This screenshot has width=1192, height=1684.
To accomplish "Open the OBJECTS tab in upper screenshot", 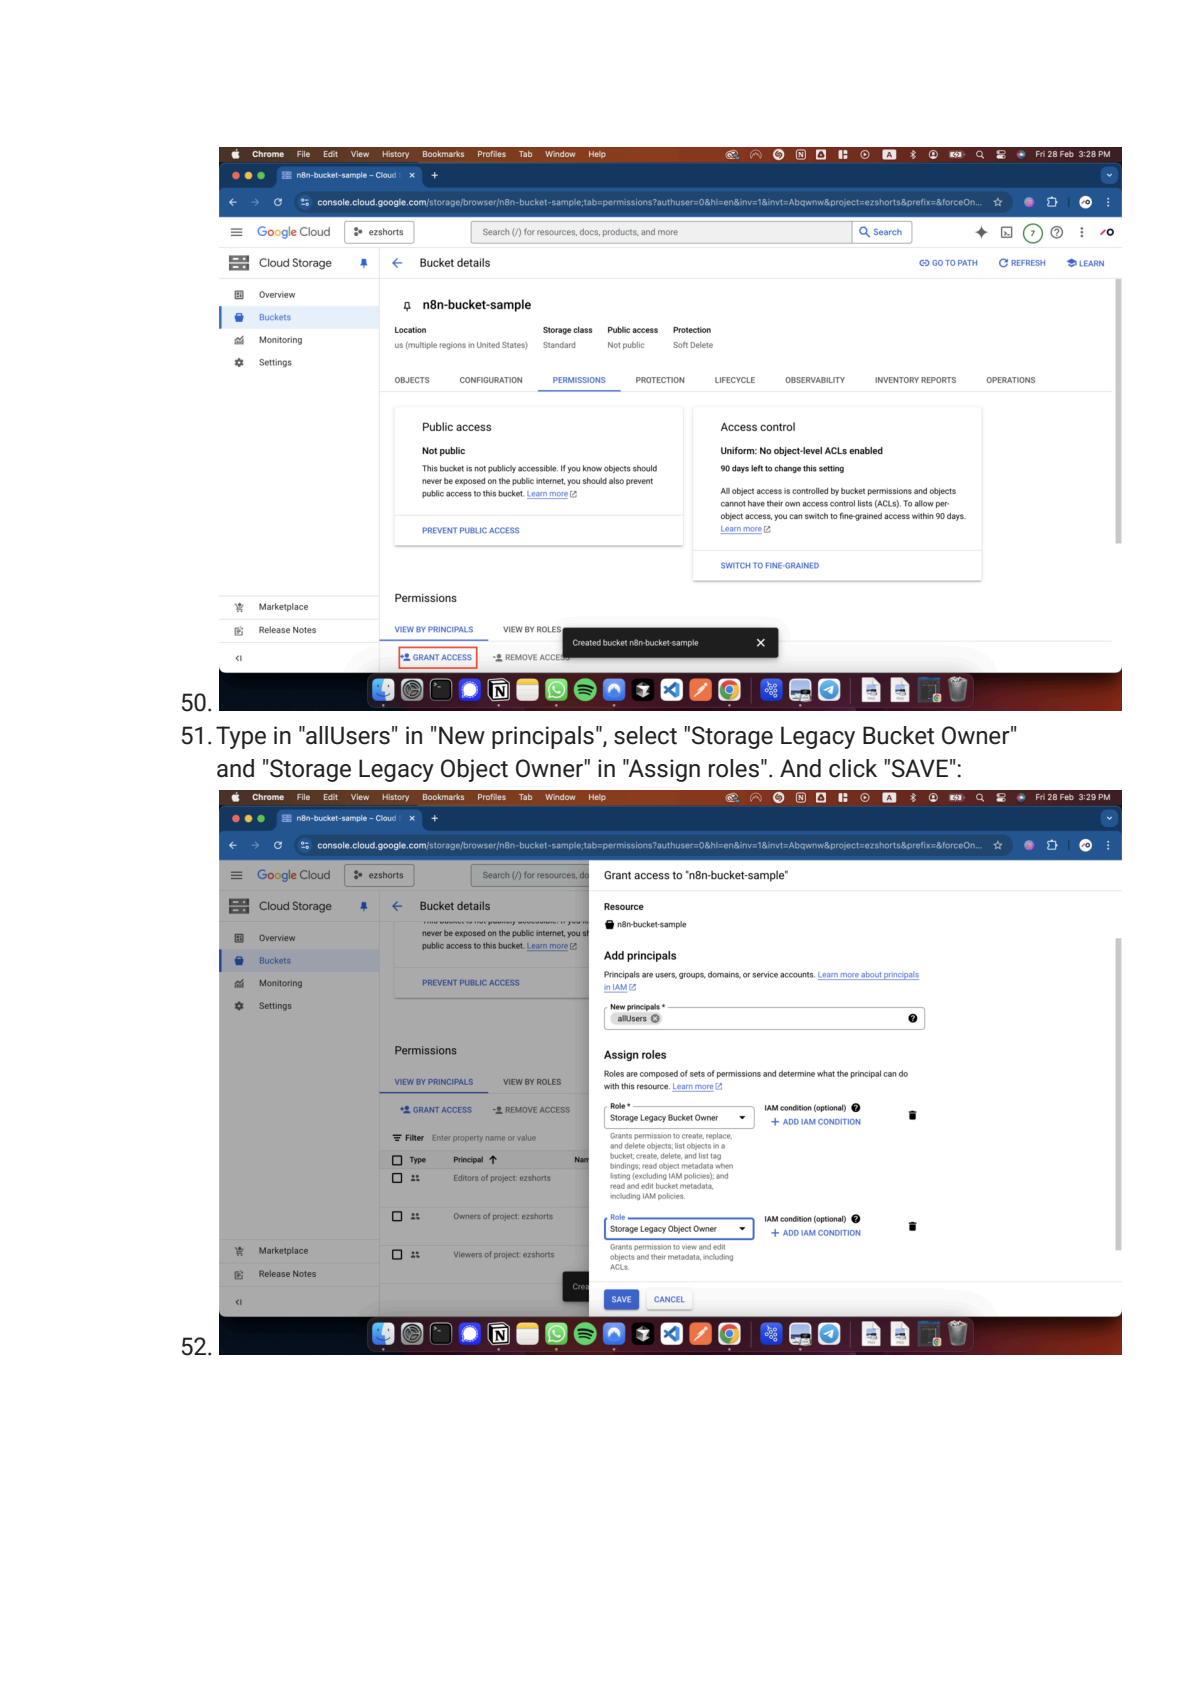I will coord(412,380).
